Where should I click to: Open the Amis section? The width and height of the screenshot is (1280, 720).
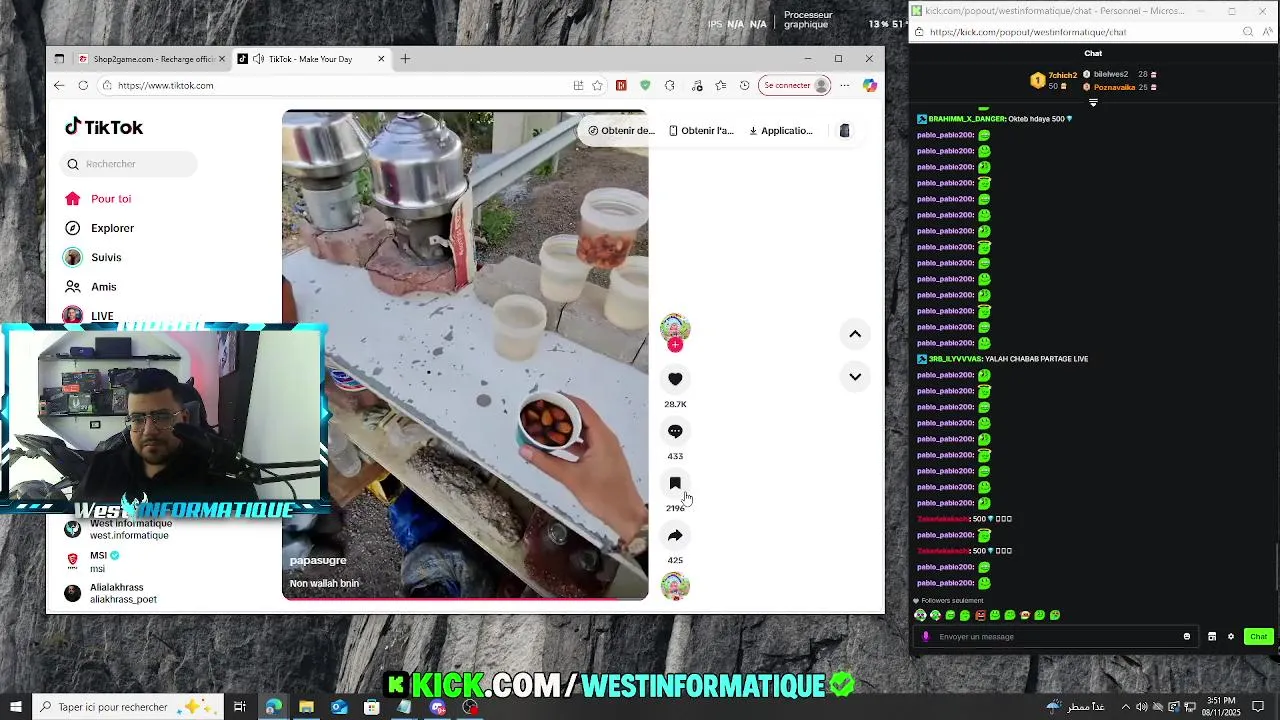click(x=103, y=287)
